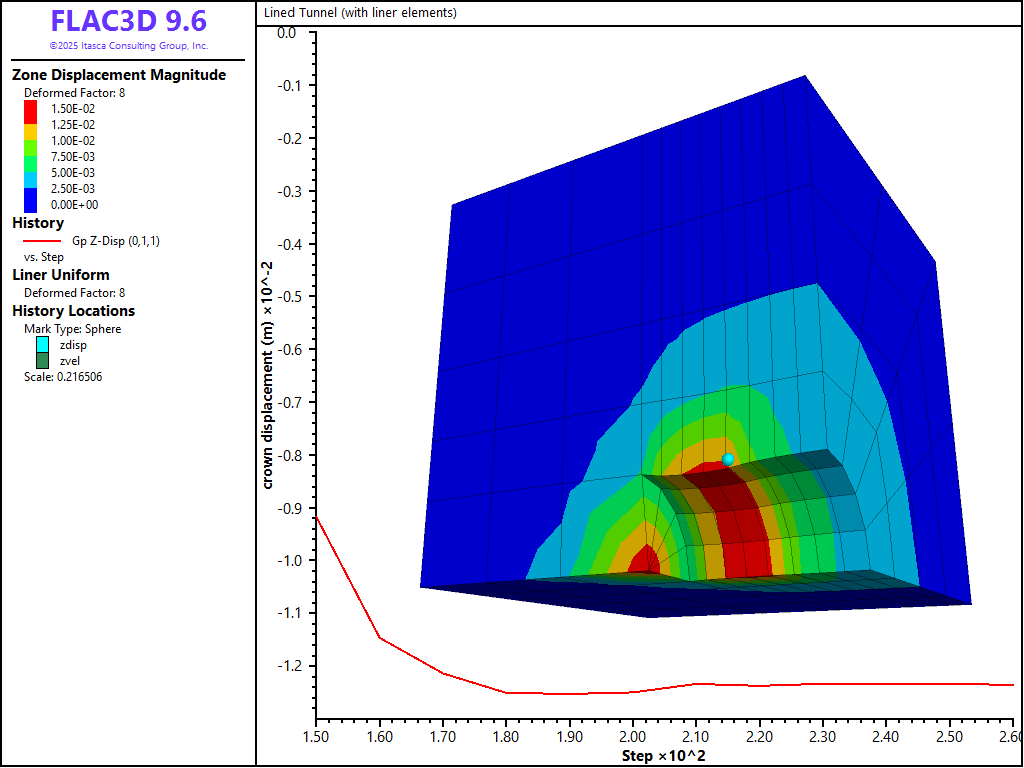This screenshot has width=1024, height=768.
Task: Click the cyan sphere history marker on tunnel crown
Action: (728, 459)
